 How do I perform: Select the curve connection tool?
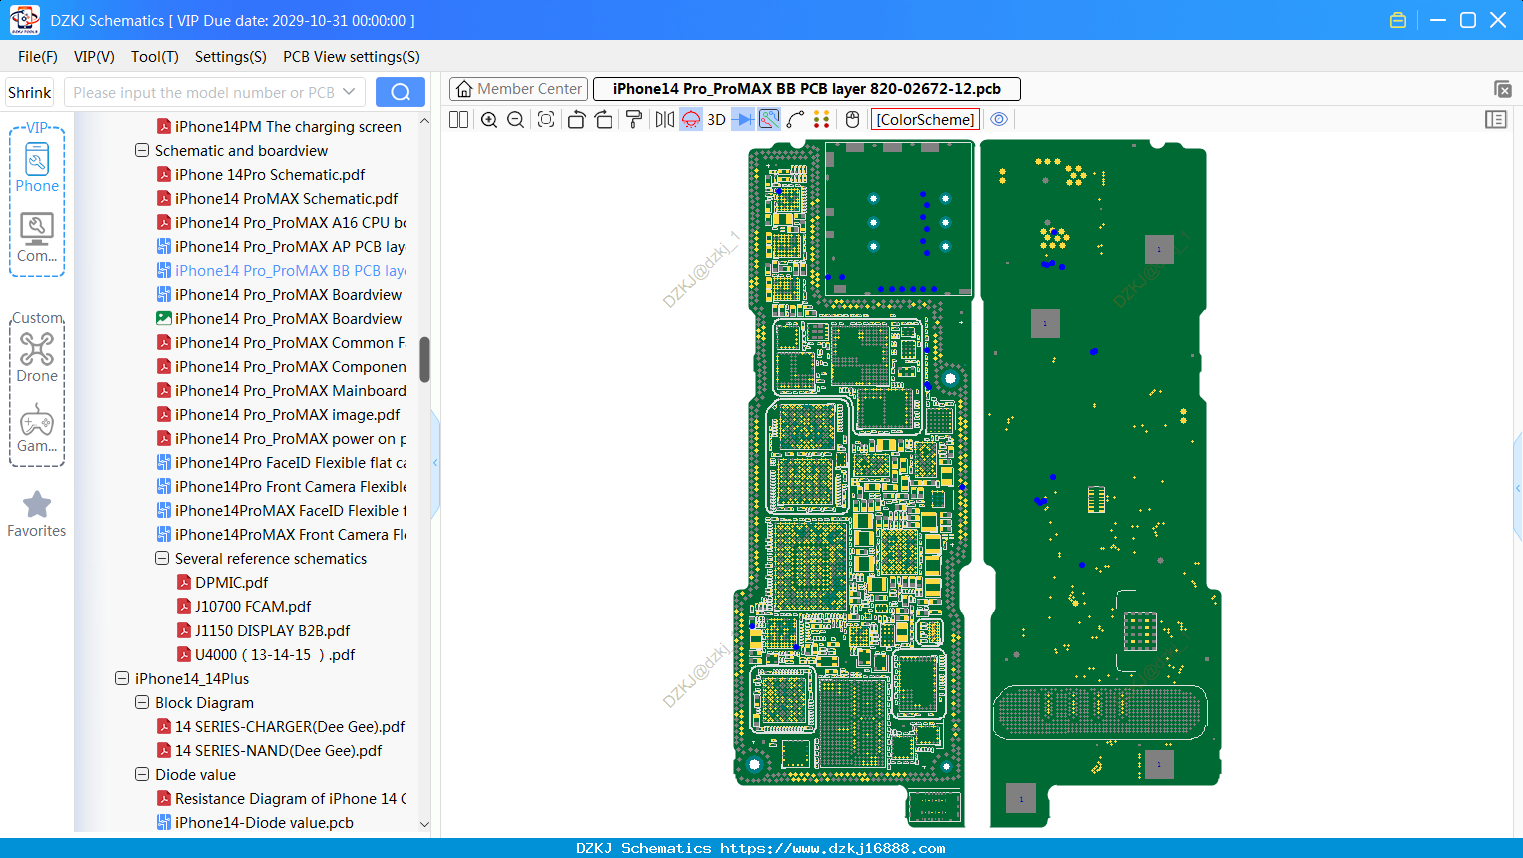(795, 120)
